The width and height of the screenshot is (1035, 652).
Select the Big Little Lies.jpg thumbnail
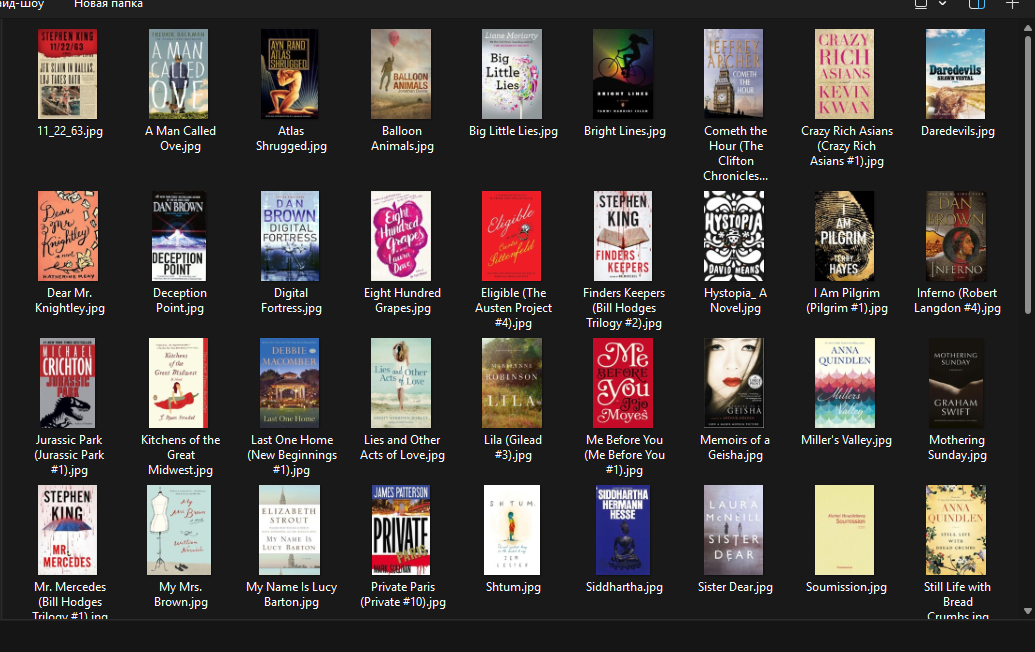pos(512,74)
